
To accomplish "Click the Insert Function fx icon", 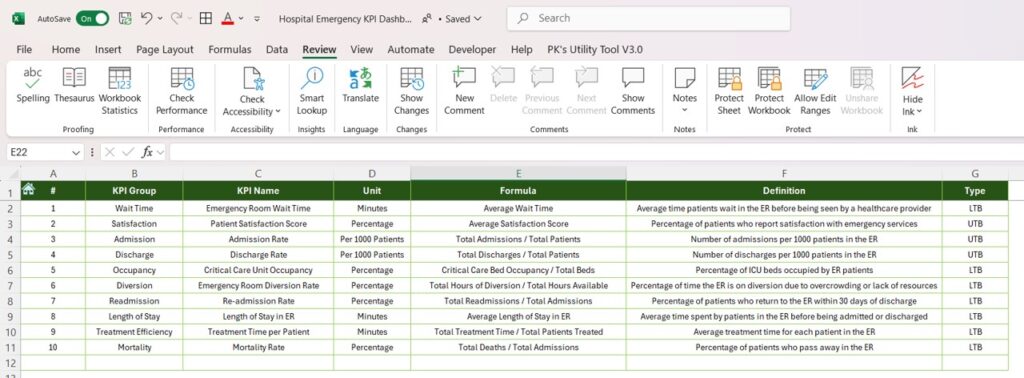I will tap(148, 152).
